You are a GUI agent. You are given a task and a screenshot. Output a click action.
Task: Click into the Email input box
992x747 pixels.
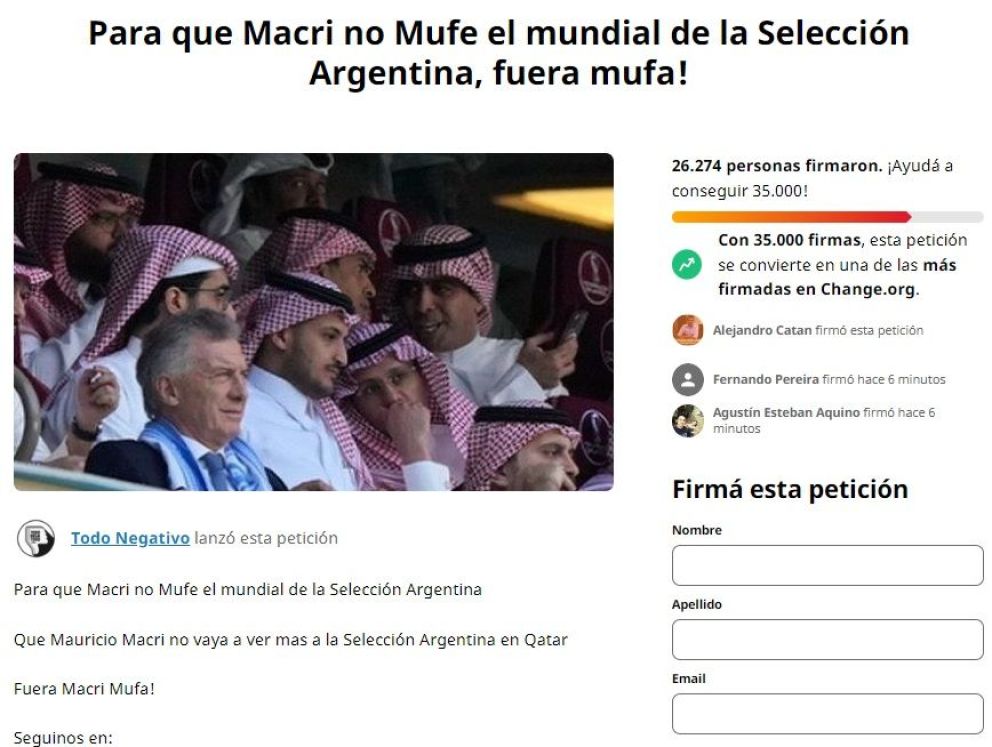tap(828, 713)
